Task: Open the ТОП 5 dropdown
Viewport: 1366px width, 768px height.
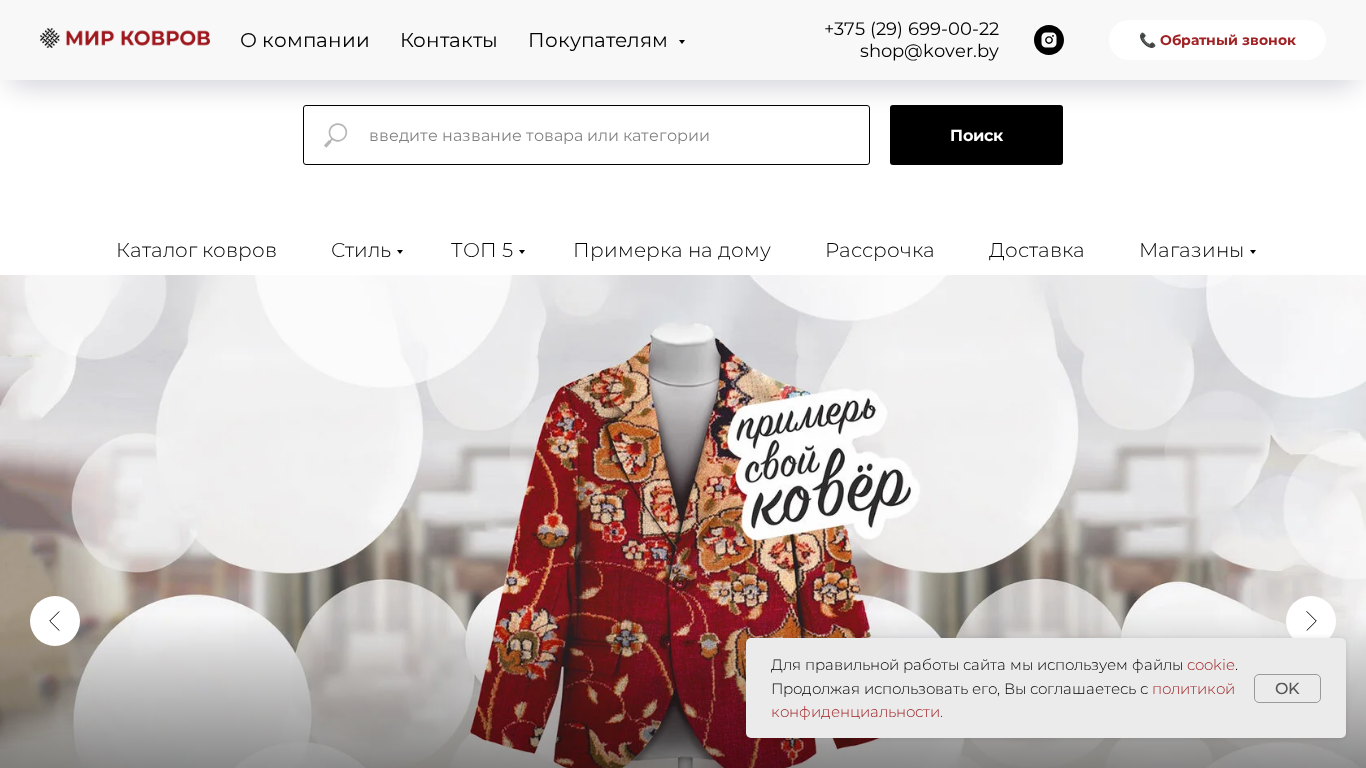Action: pyautogui.click(x=488, y=250)
